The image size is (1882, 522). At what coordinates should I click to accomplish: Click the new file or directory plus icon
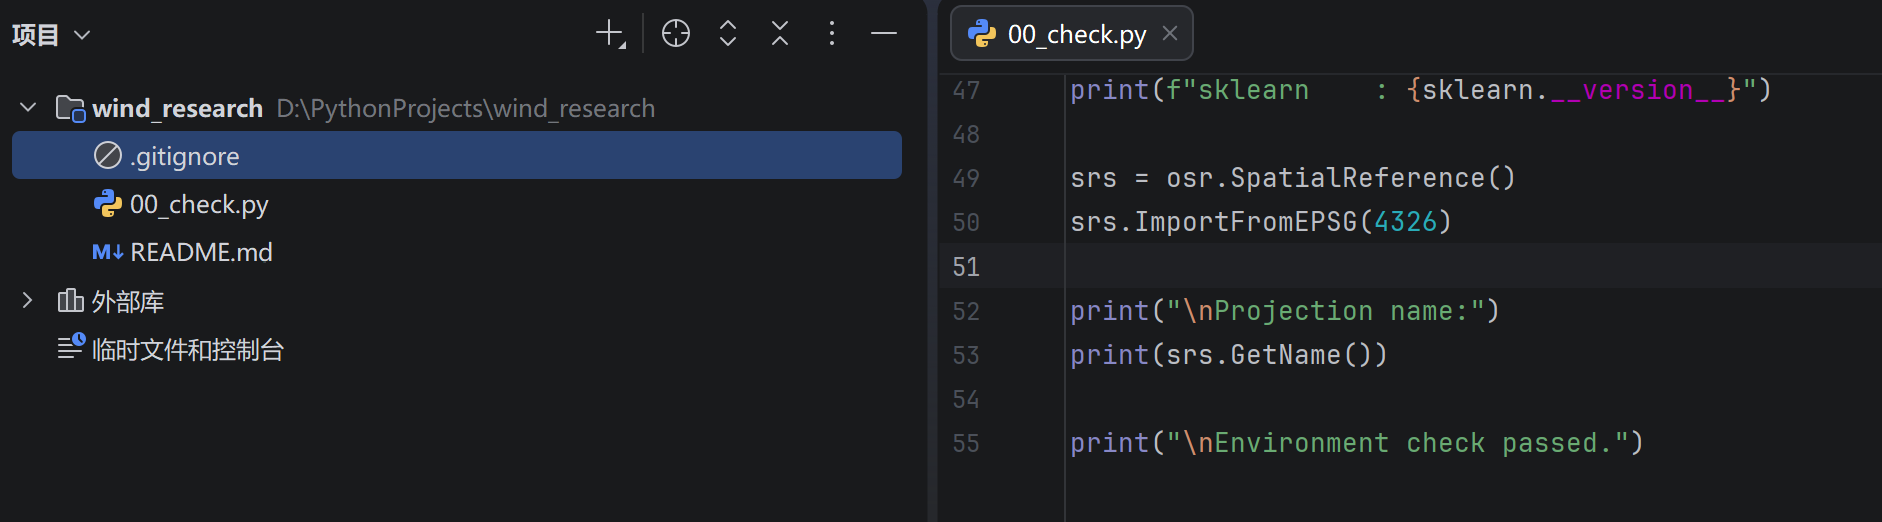coord(610,34)
